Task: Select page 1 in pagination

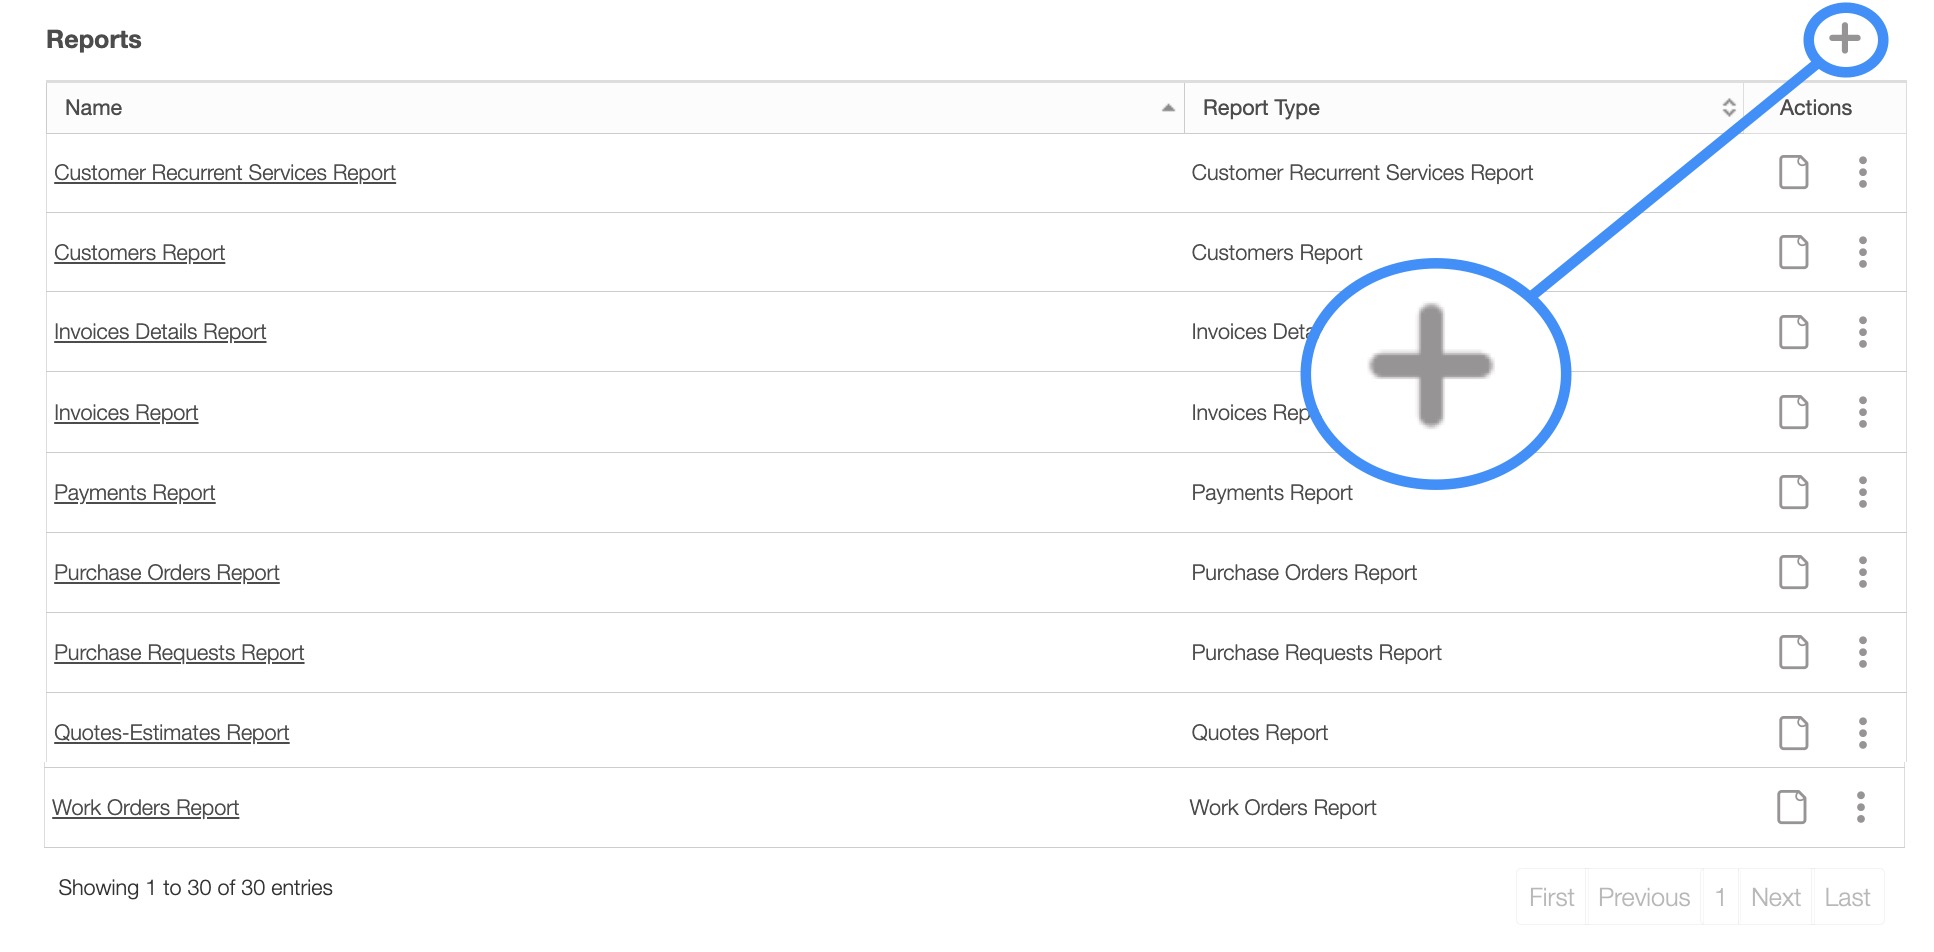Action: point(1720,897)
